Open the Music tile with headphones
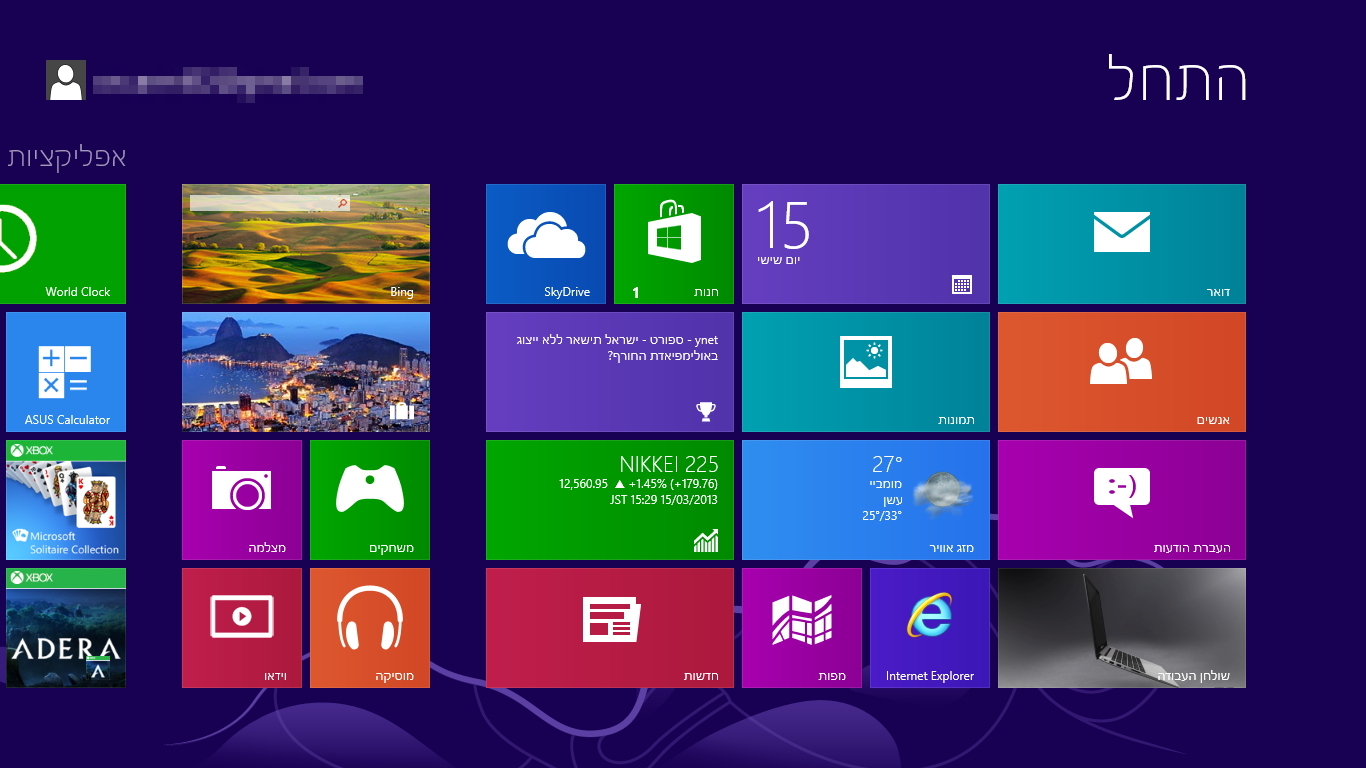 [x=369, y=627]
